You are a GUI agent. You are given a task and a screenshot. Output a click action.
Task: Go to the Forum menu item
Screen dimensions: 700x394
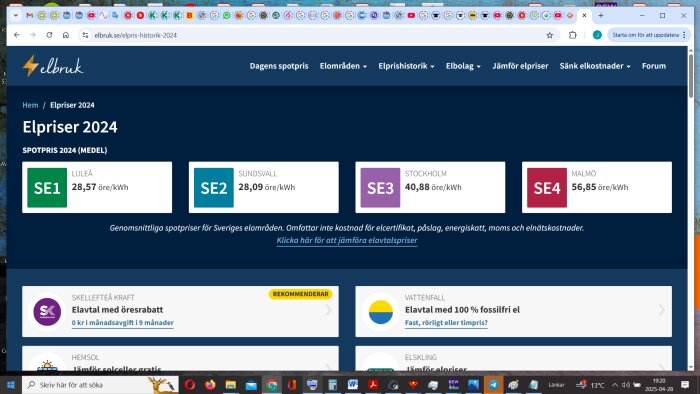(654, 66)
